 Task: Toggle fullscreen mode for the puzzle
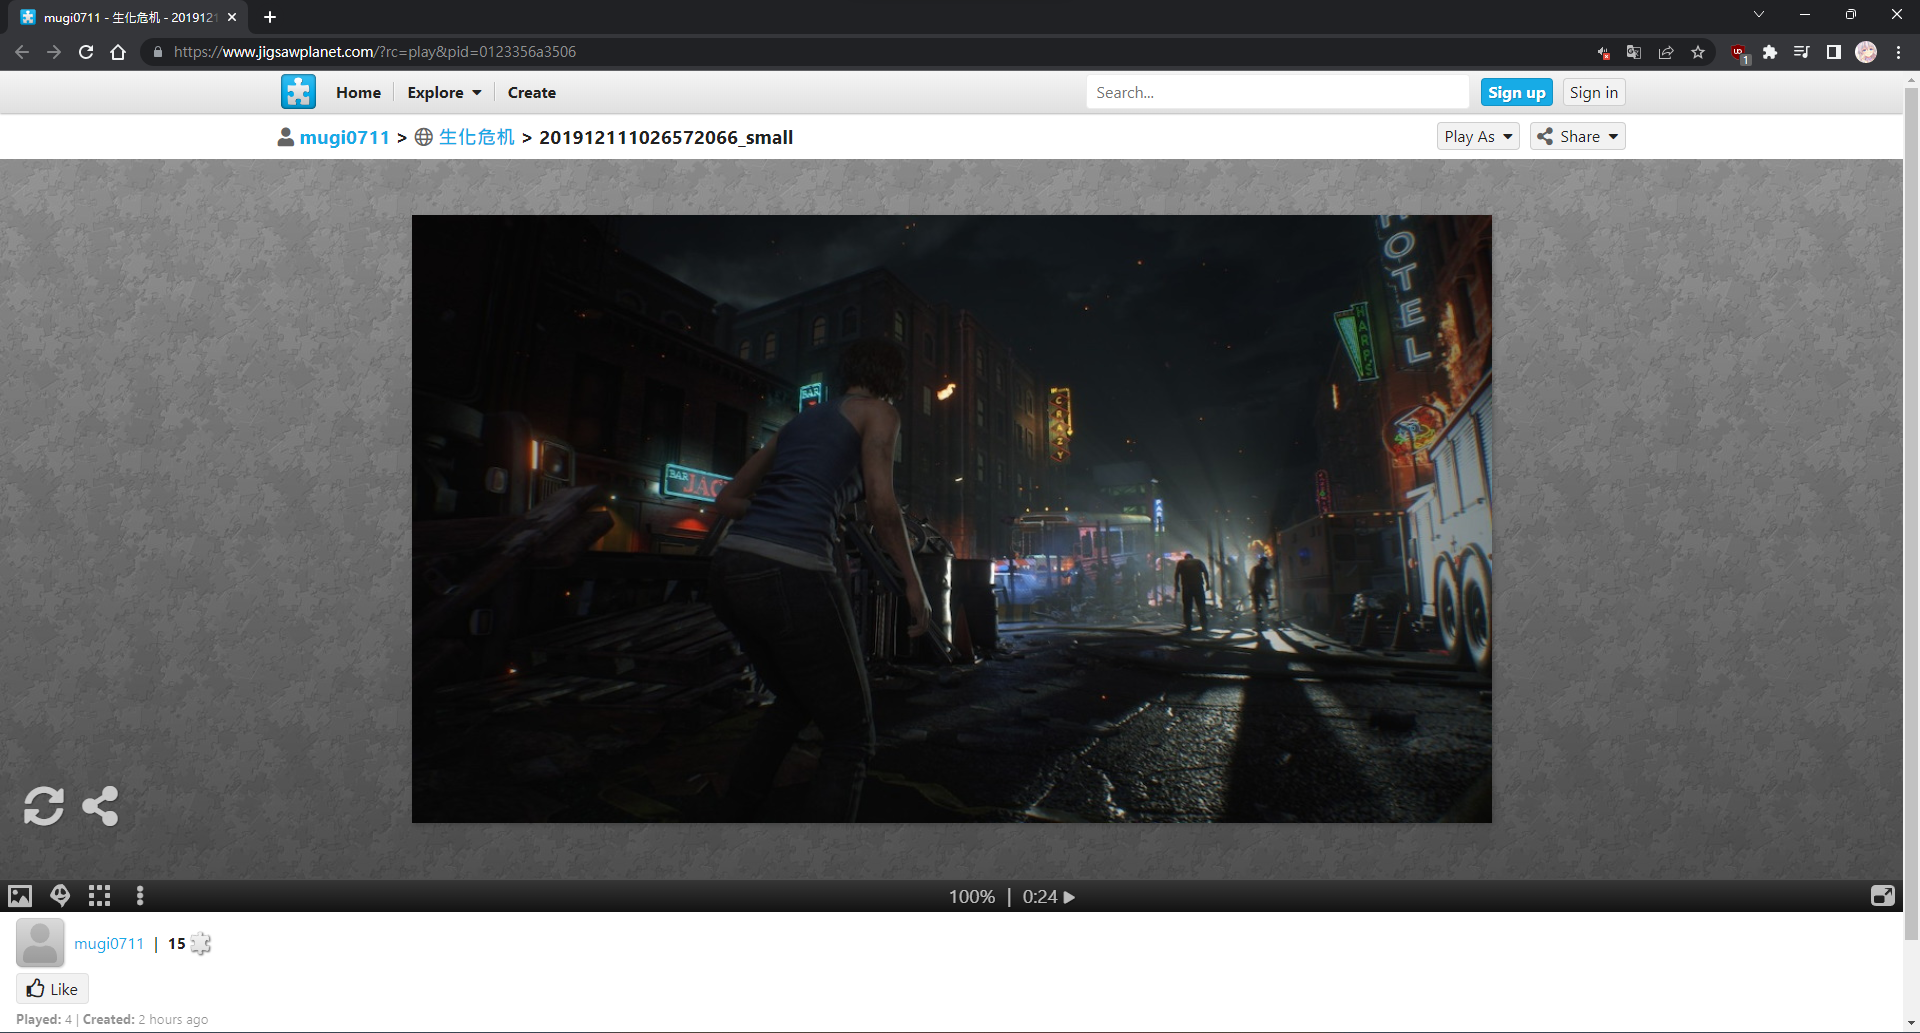point(1882,896)
